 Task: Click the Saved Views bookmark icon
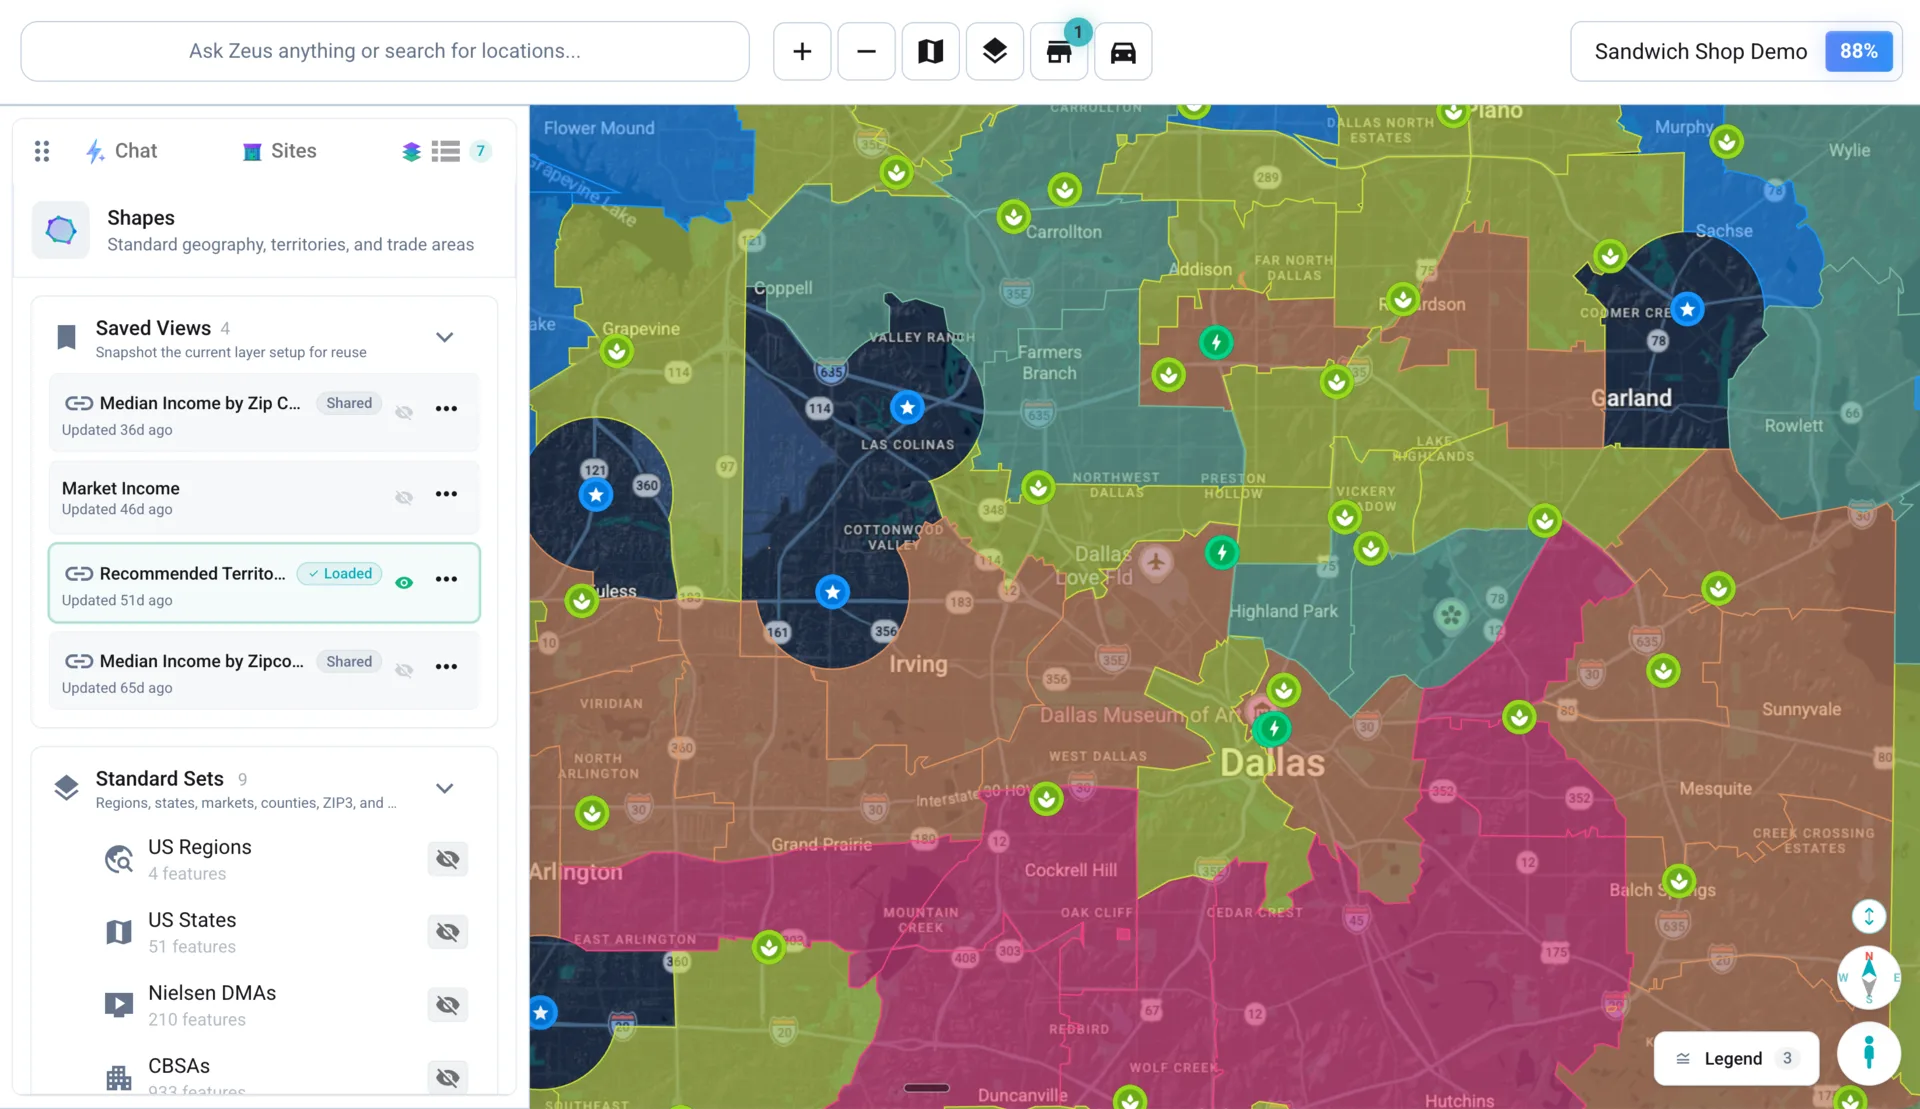[x=67, y=337]
